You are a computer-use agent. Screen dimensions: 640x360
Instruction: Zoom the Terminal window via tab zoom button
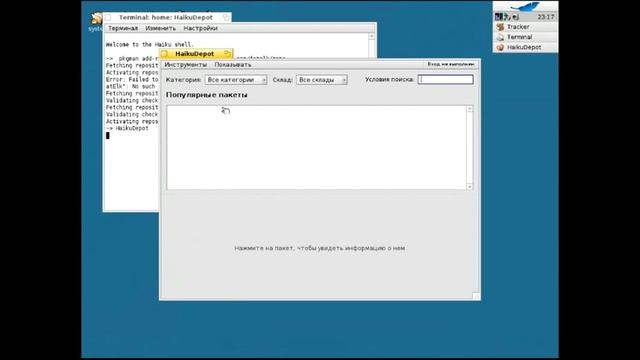click(x=226, y=17)
